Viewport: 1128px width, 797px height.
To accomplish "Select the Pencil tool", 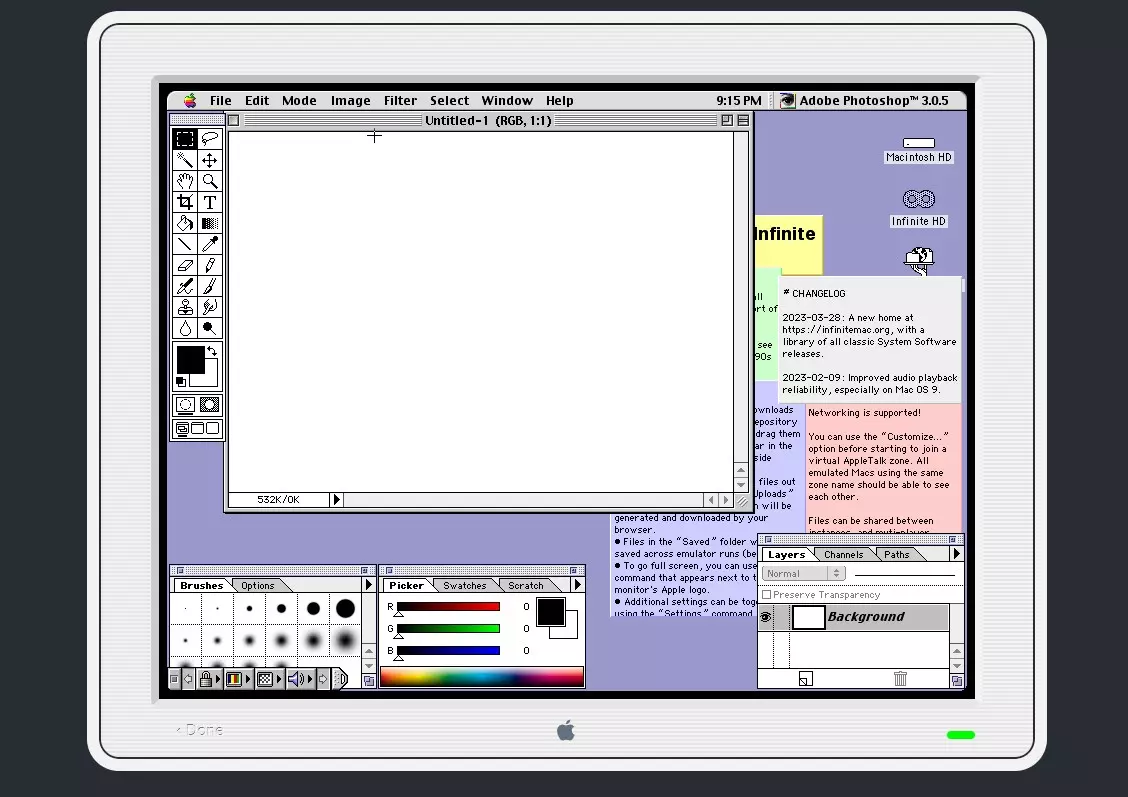I will tap(209, 265).
